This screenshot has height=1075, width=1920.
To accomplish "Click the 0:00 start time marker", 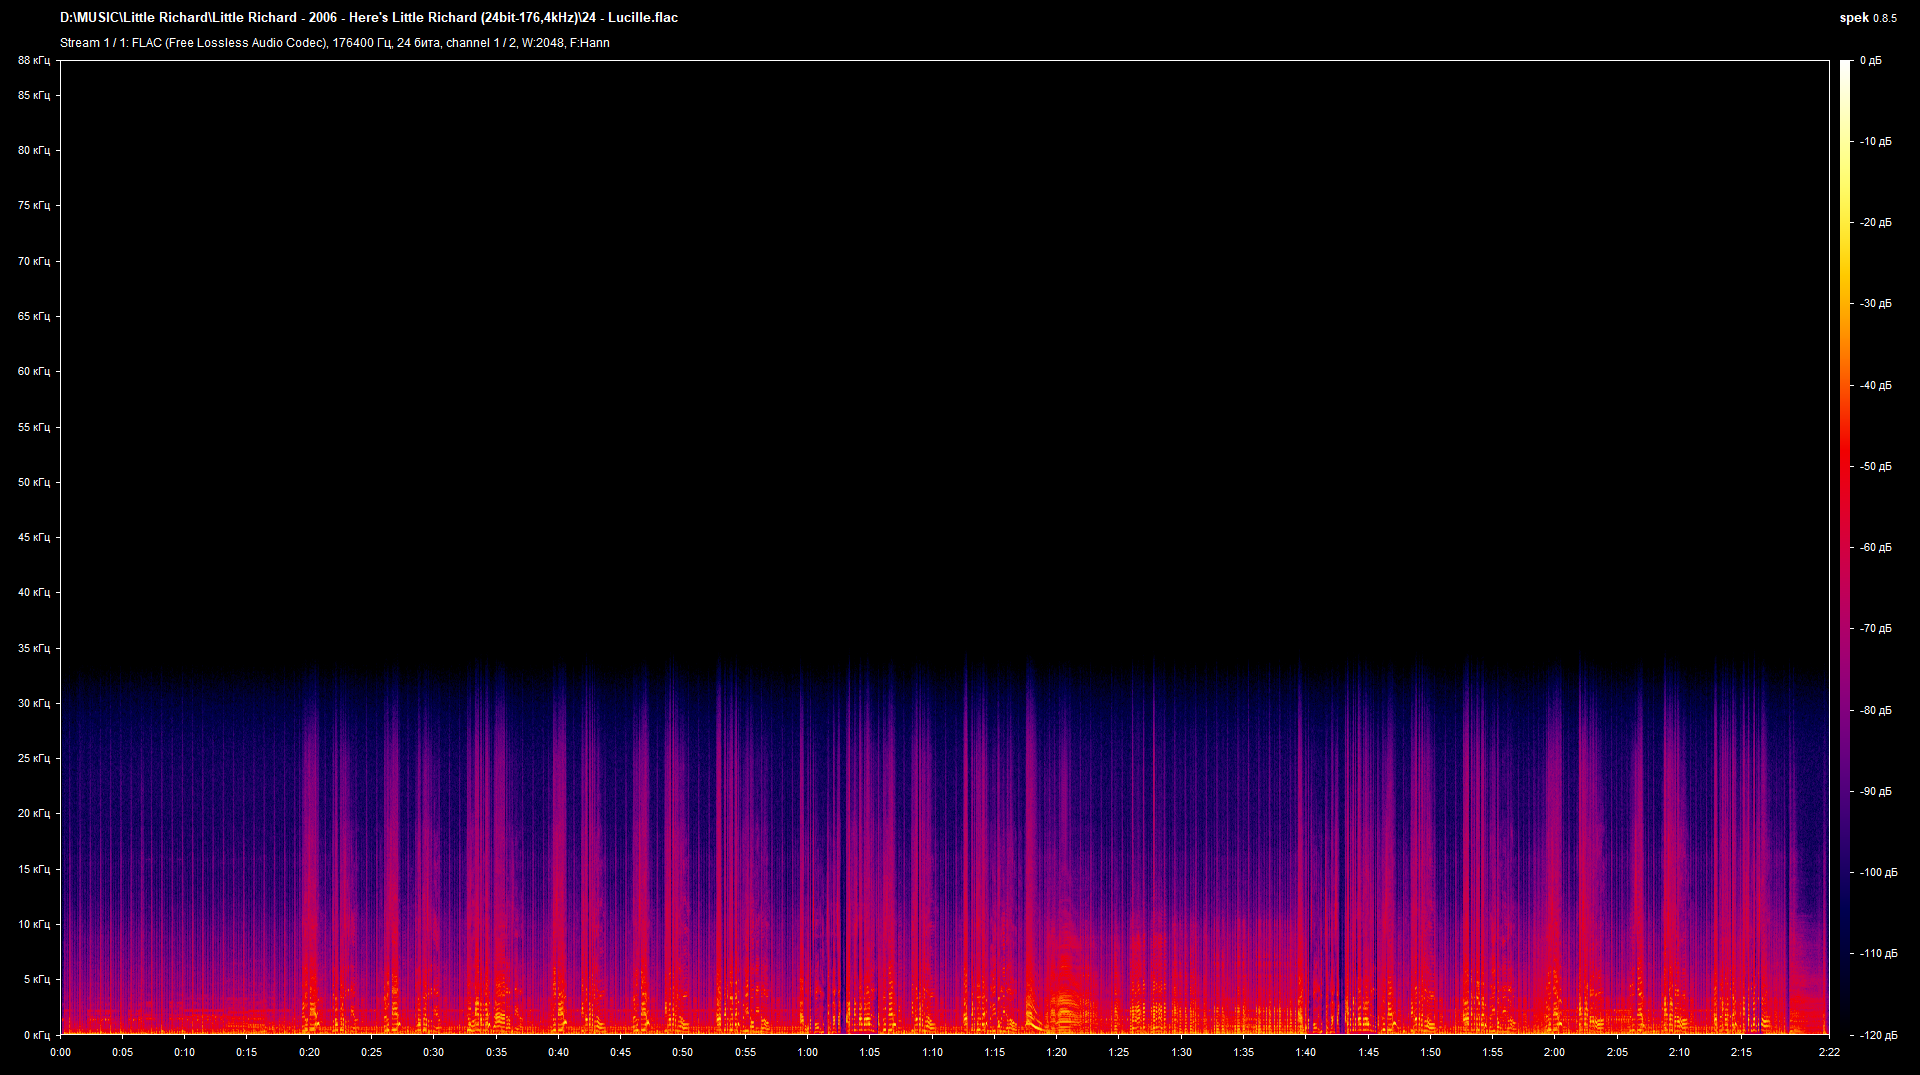I will pyautogui.click(x=61, y=1052).
